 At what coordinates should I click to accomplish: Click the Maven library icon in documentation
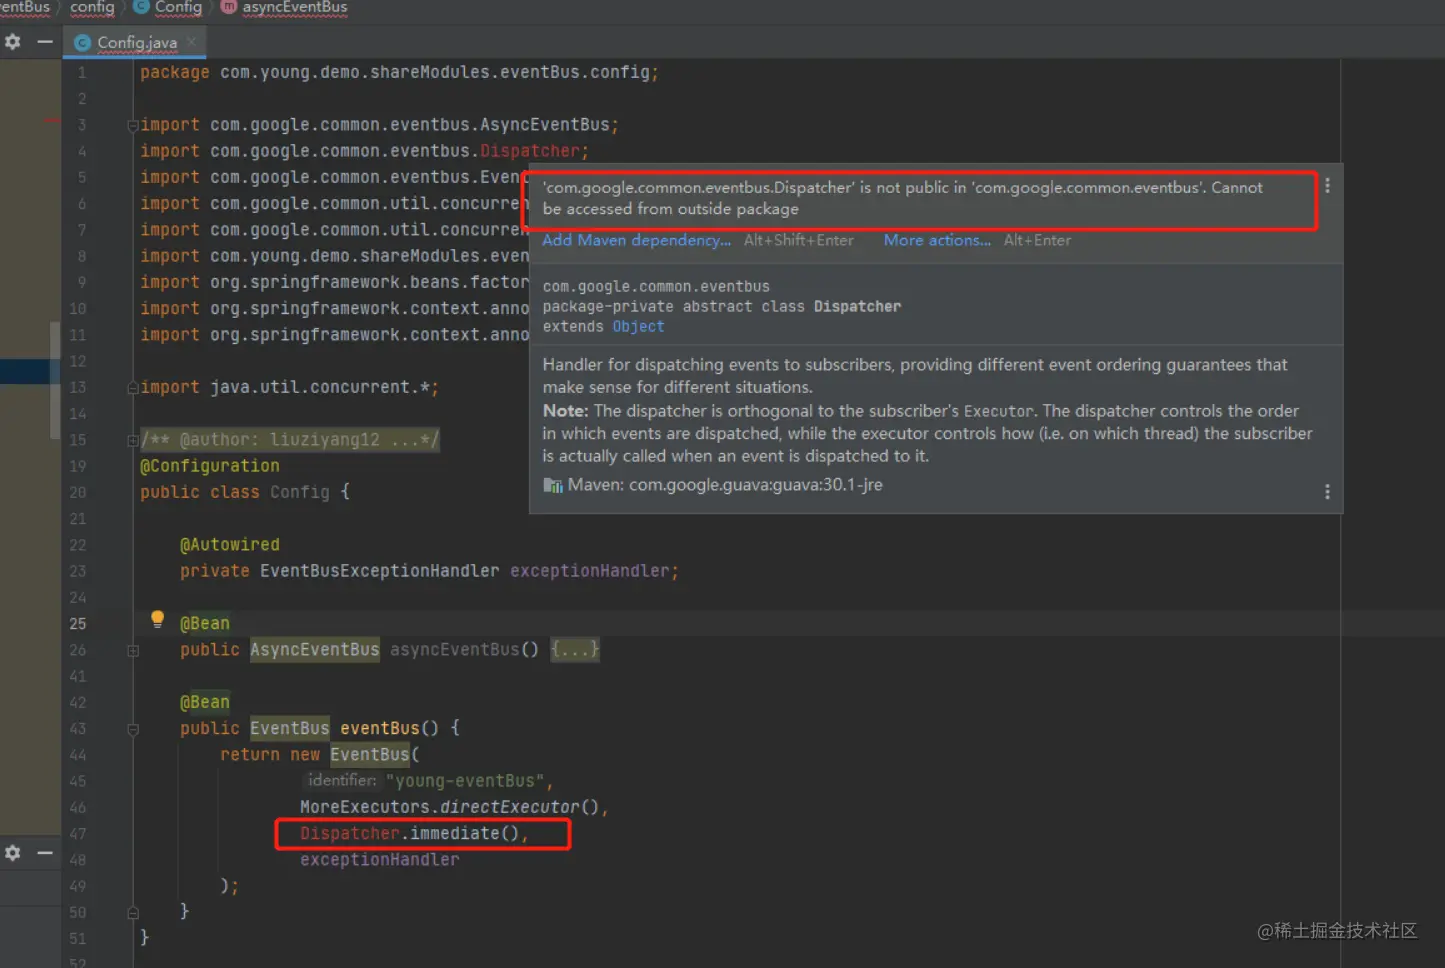[553, 485]
